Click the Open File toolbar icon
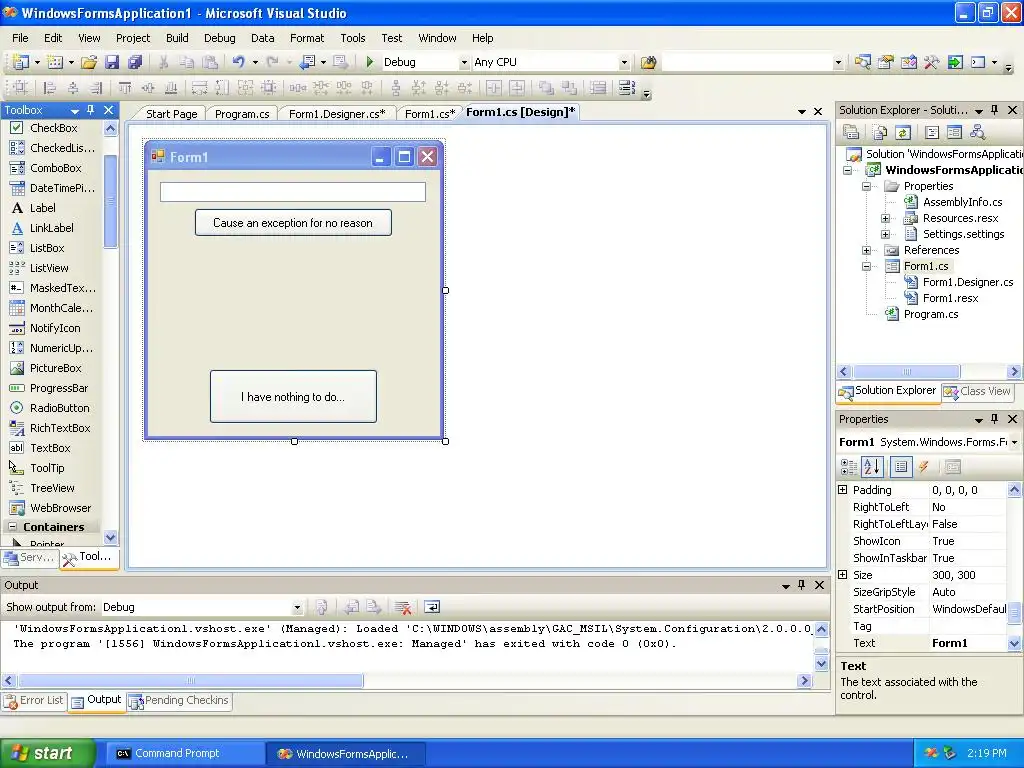Image resolution: width=1024 pixels, height=768 pixels. point(89,62)
